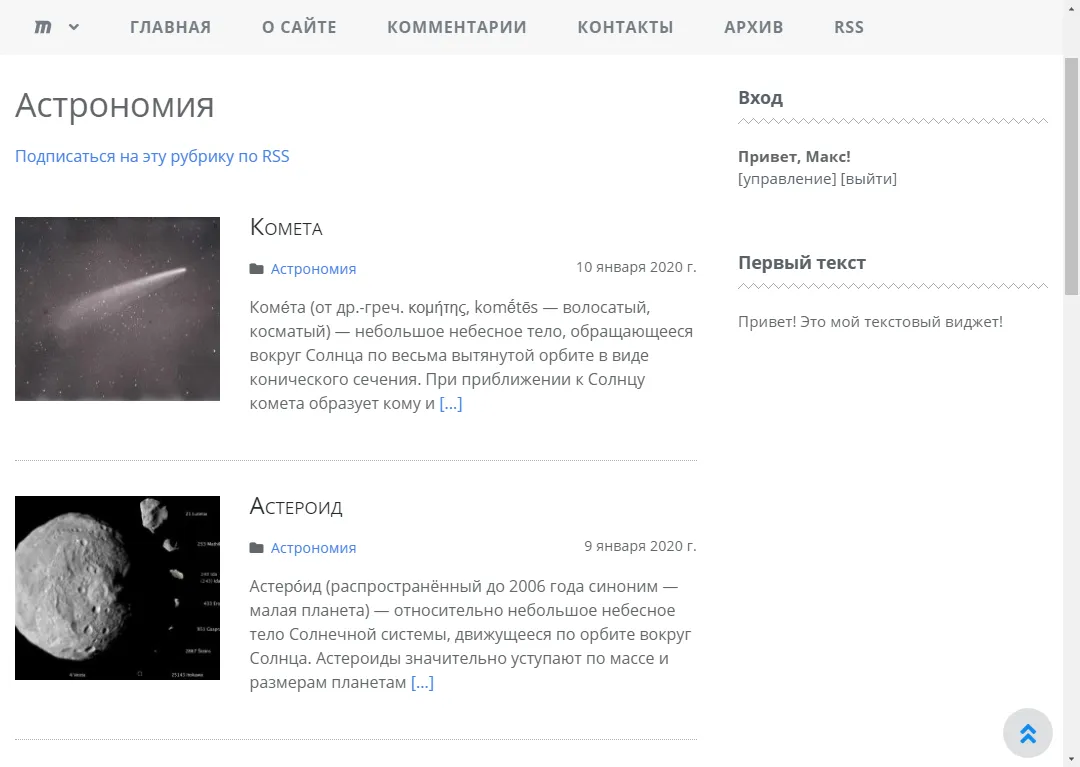Navigate to Контакты page

pyautogui.click(x=625, y=27)
